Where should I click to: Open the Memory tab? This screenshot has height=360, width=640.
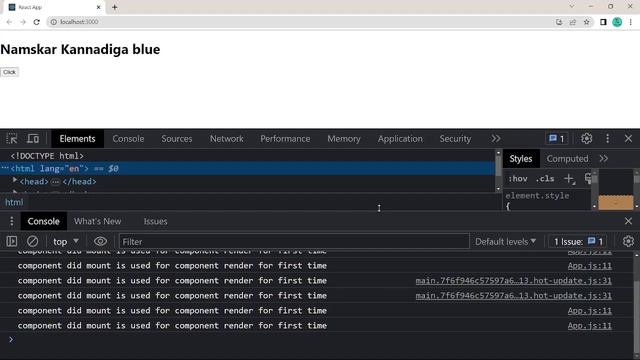[344, 139]
